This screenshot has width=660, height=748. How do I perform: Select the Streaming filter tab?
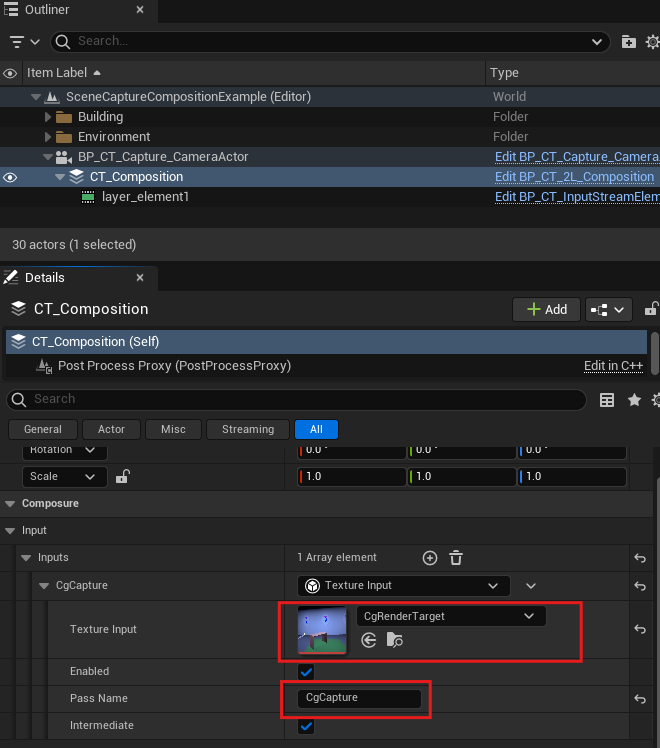[x=247, y=429]
